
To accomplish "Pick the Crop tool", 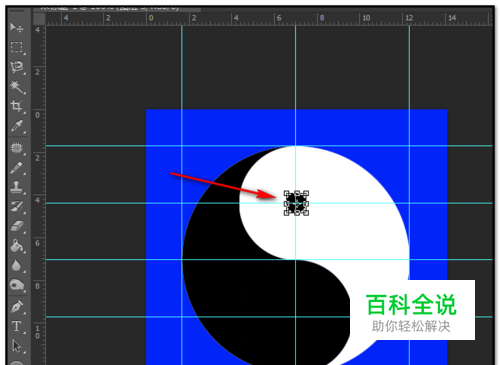I will click(16, 106).
